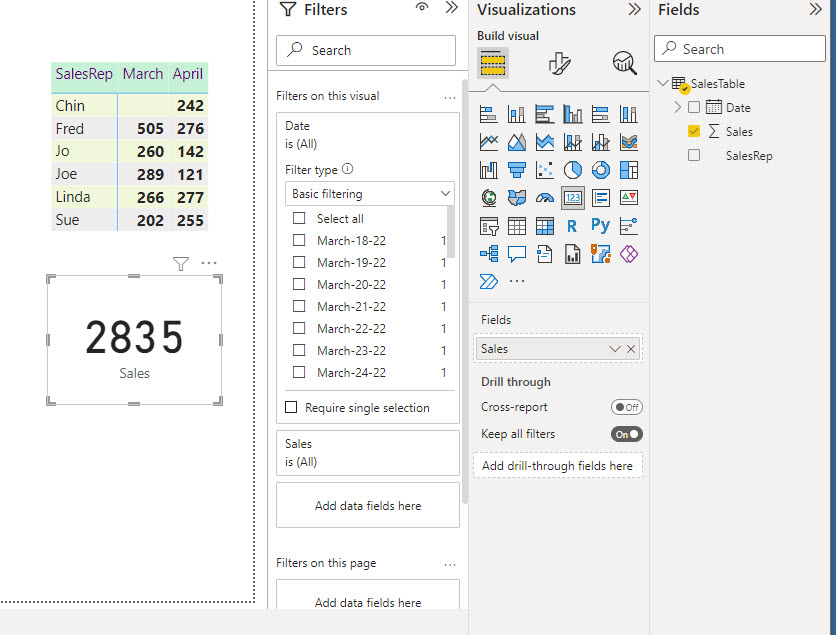Click the filter icon above the card visual

point(181,263)
